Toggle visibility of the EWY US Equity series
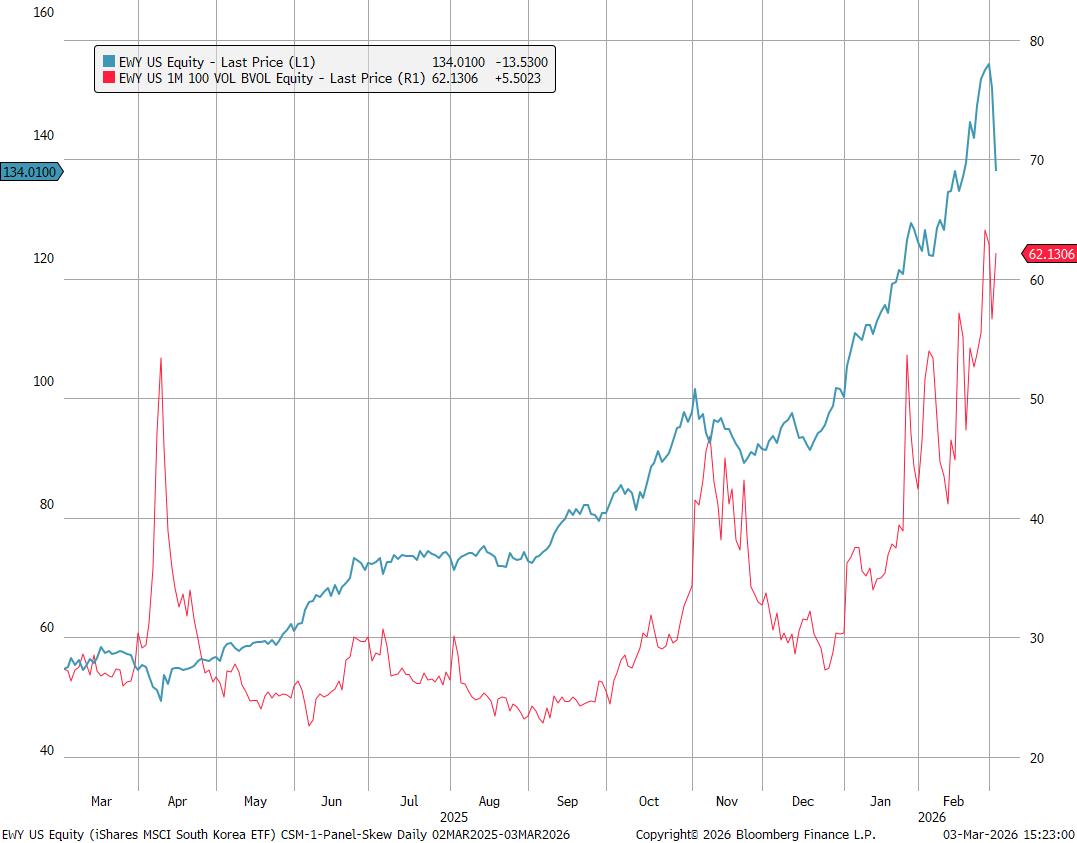The width and height of the screenshot is (1077, 843). [x=200, y=61]
